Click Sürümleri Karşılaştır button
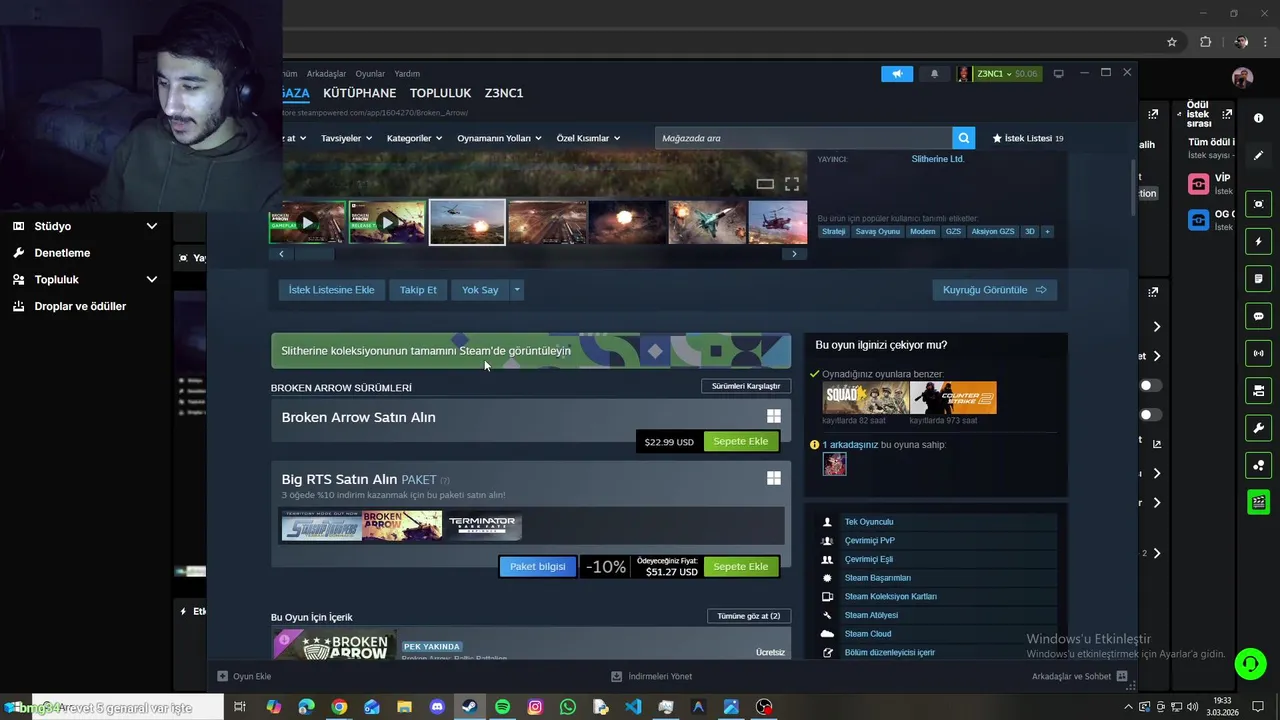Viewport: 1280px width, 720px height. [x=746, y=386]
